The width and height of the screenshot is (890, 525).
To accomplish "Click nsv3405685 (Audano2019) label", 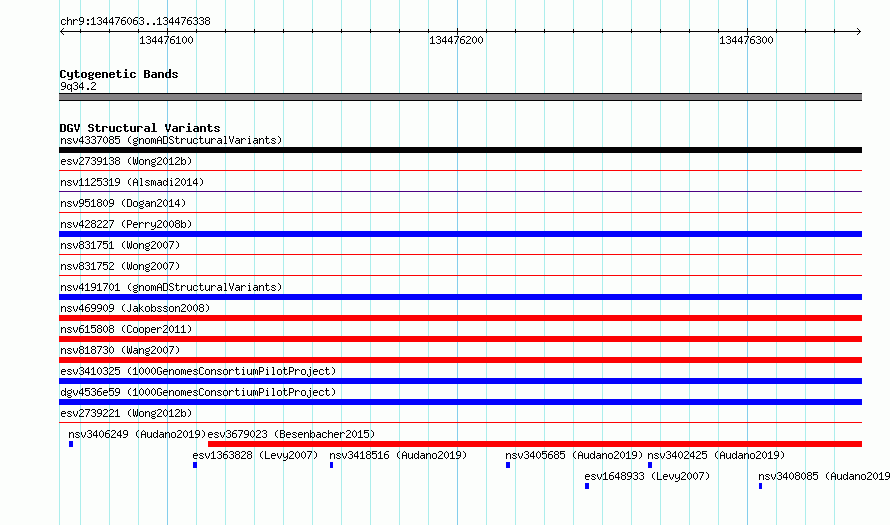I will (x=574, y=455).
